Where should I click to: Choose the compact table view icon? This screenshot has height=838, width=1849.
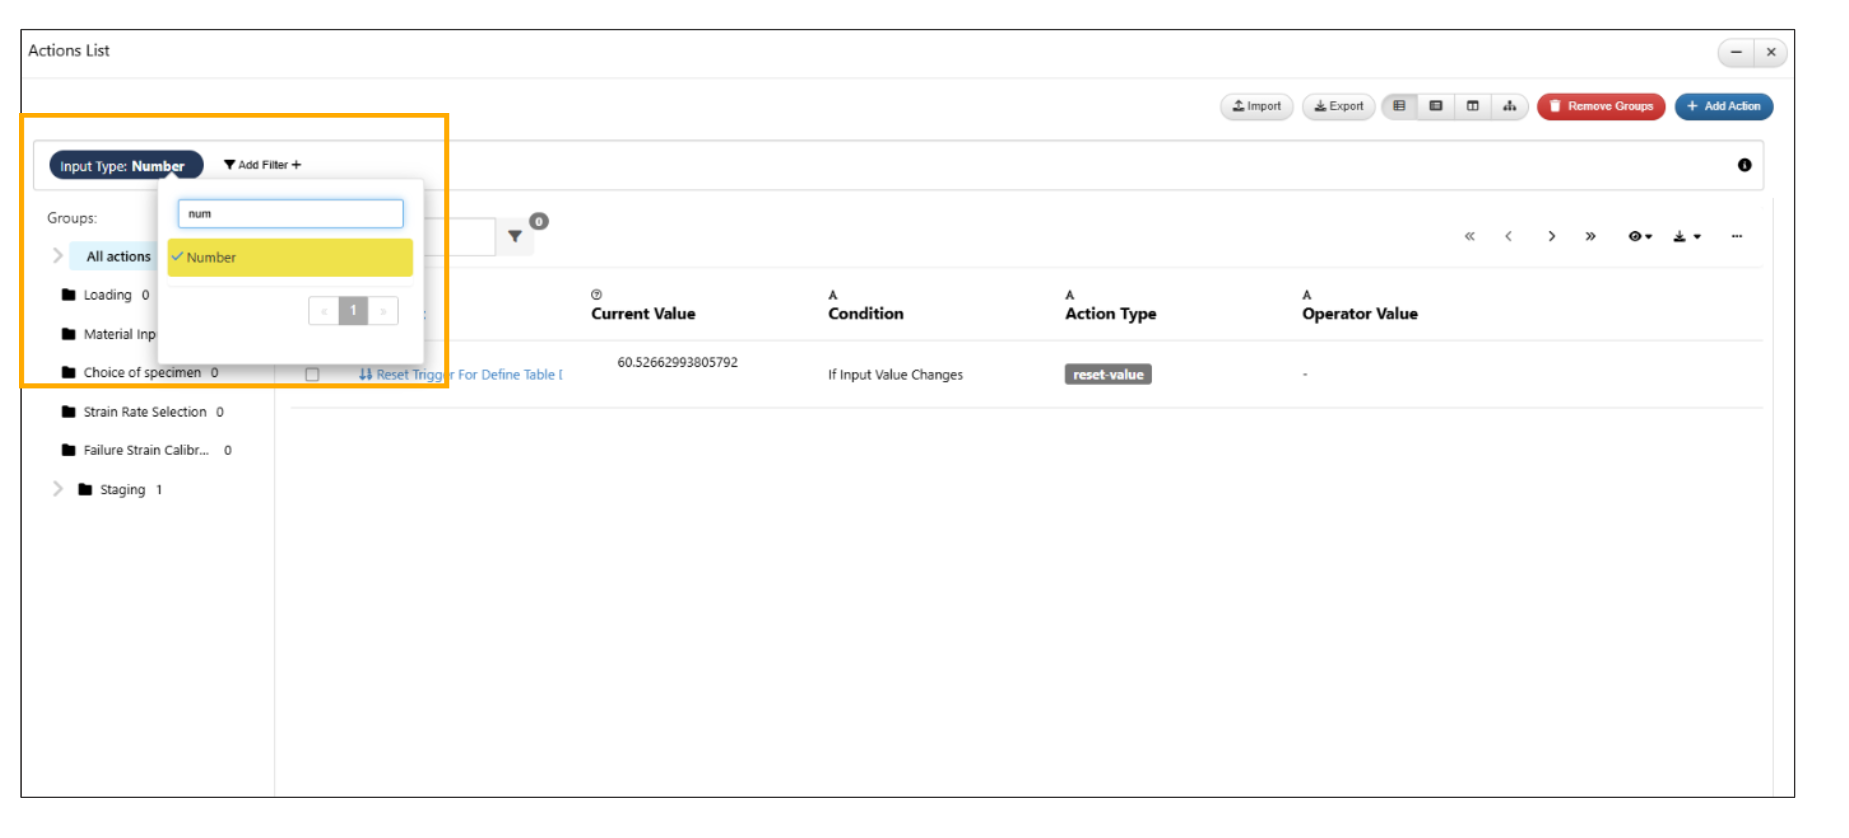point(1435,106)
